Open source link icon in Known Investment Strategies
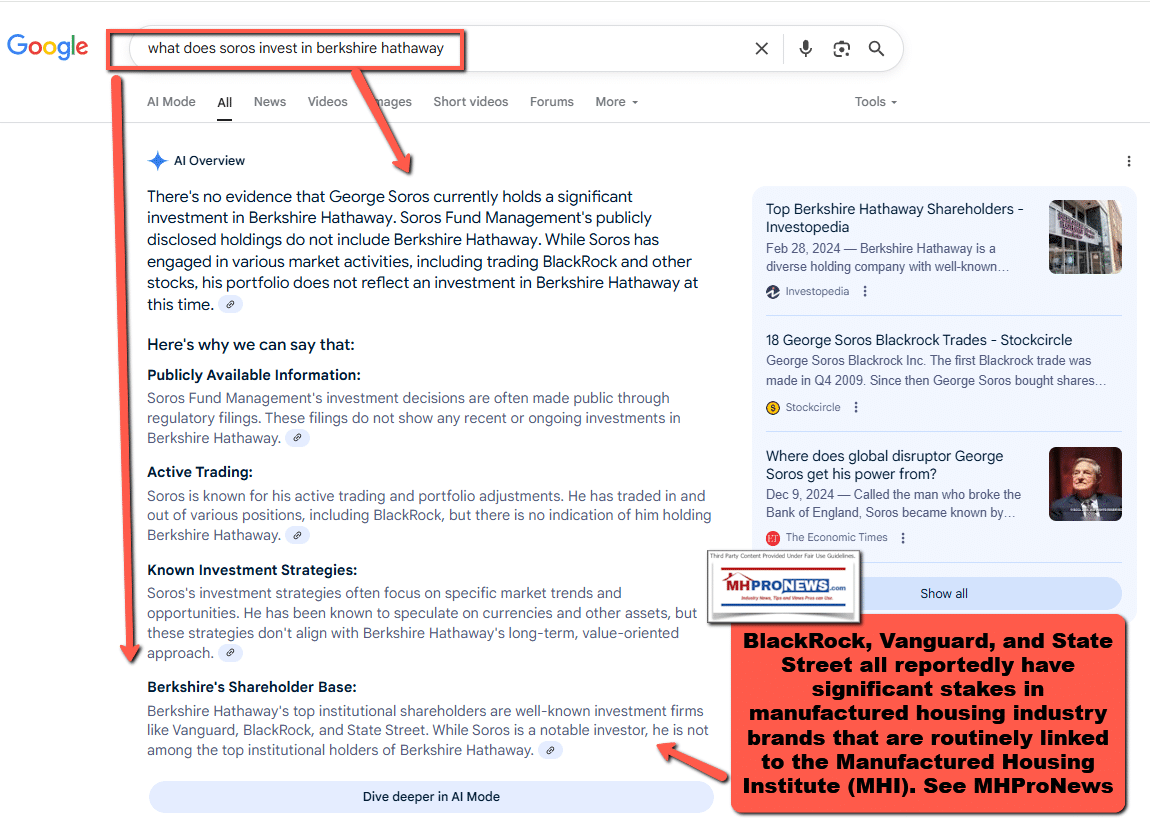The width and height of the screenshot is (1150, 818). pos(230,653)
